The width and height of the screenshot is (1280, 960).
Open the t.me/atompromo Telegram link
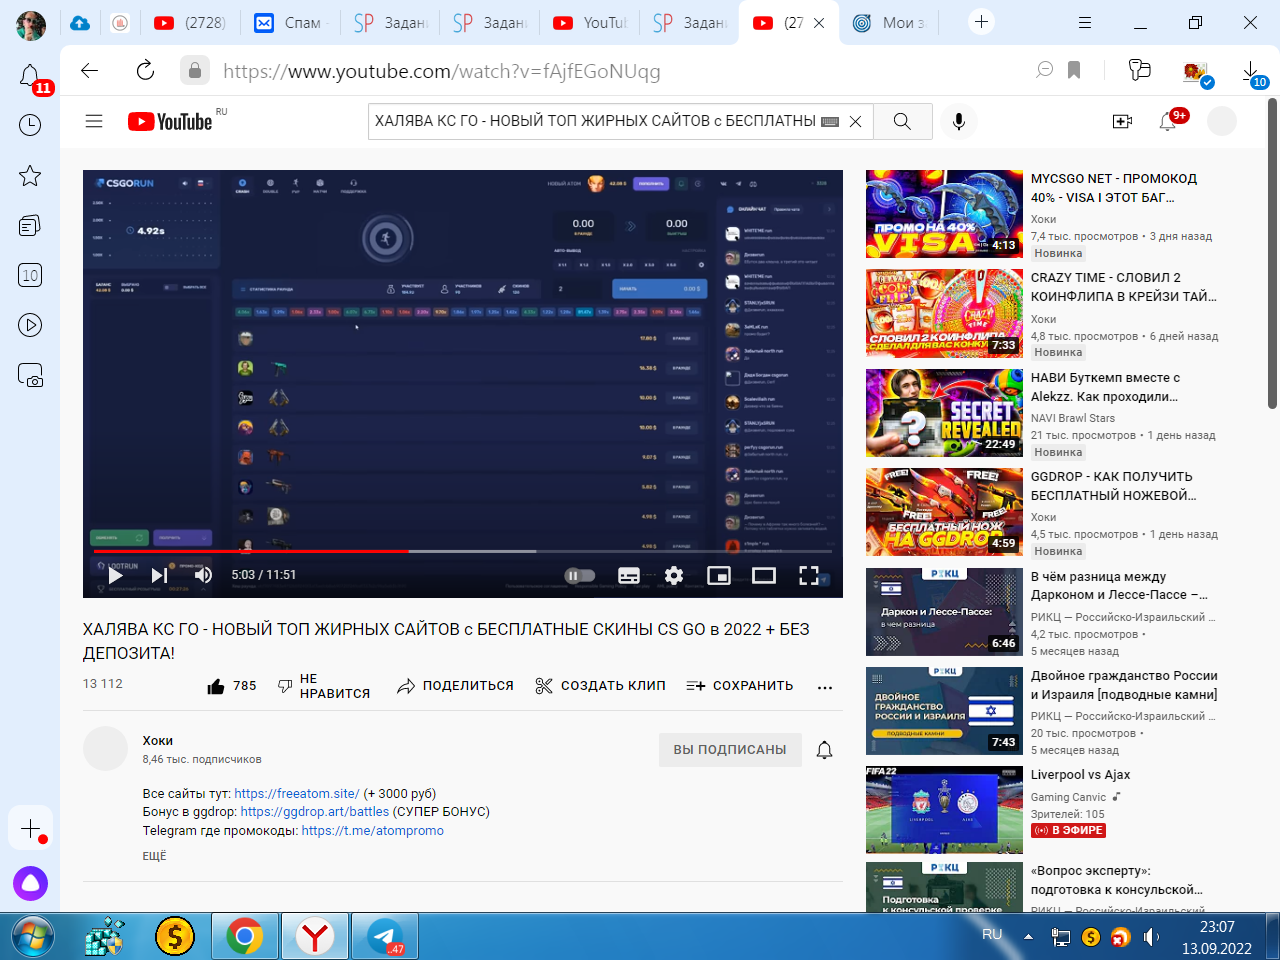pos(373,831)
